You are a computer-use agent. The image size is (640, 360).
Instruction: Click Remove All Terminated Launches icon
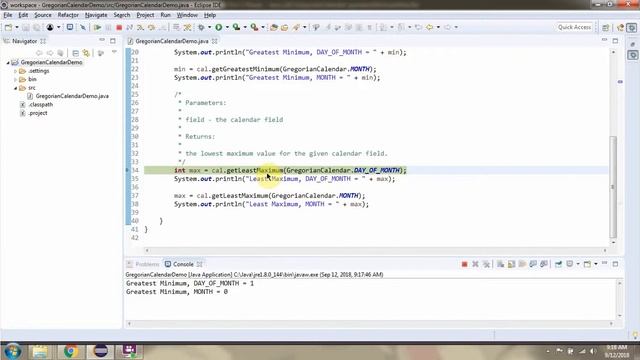coord(486,264)
